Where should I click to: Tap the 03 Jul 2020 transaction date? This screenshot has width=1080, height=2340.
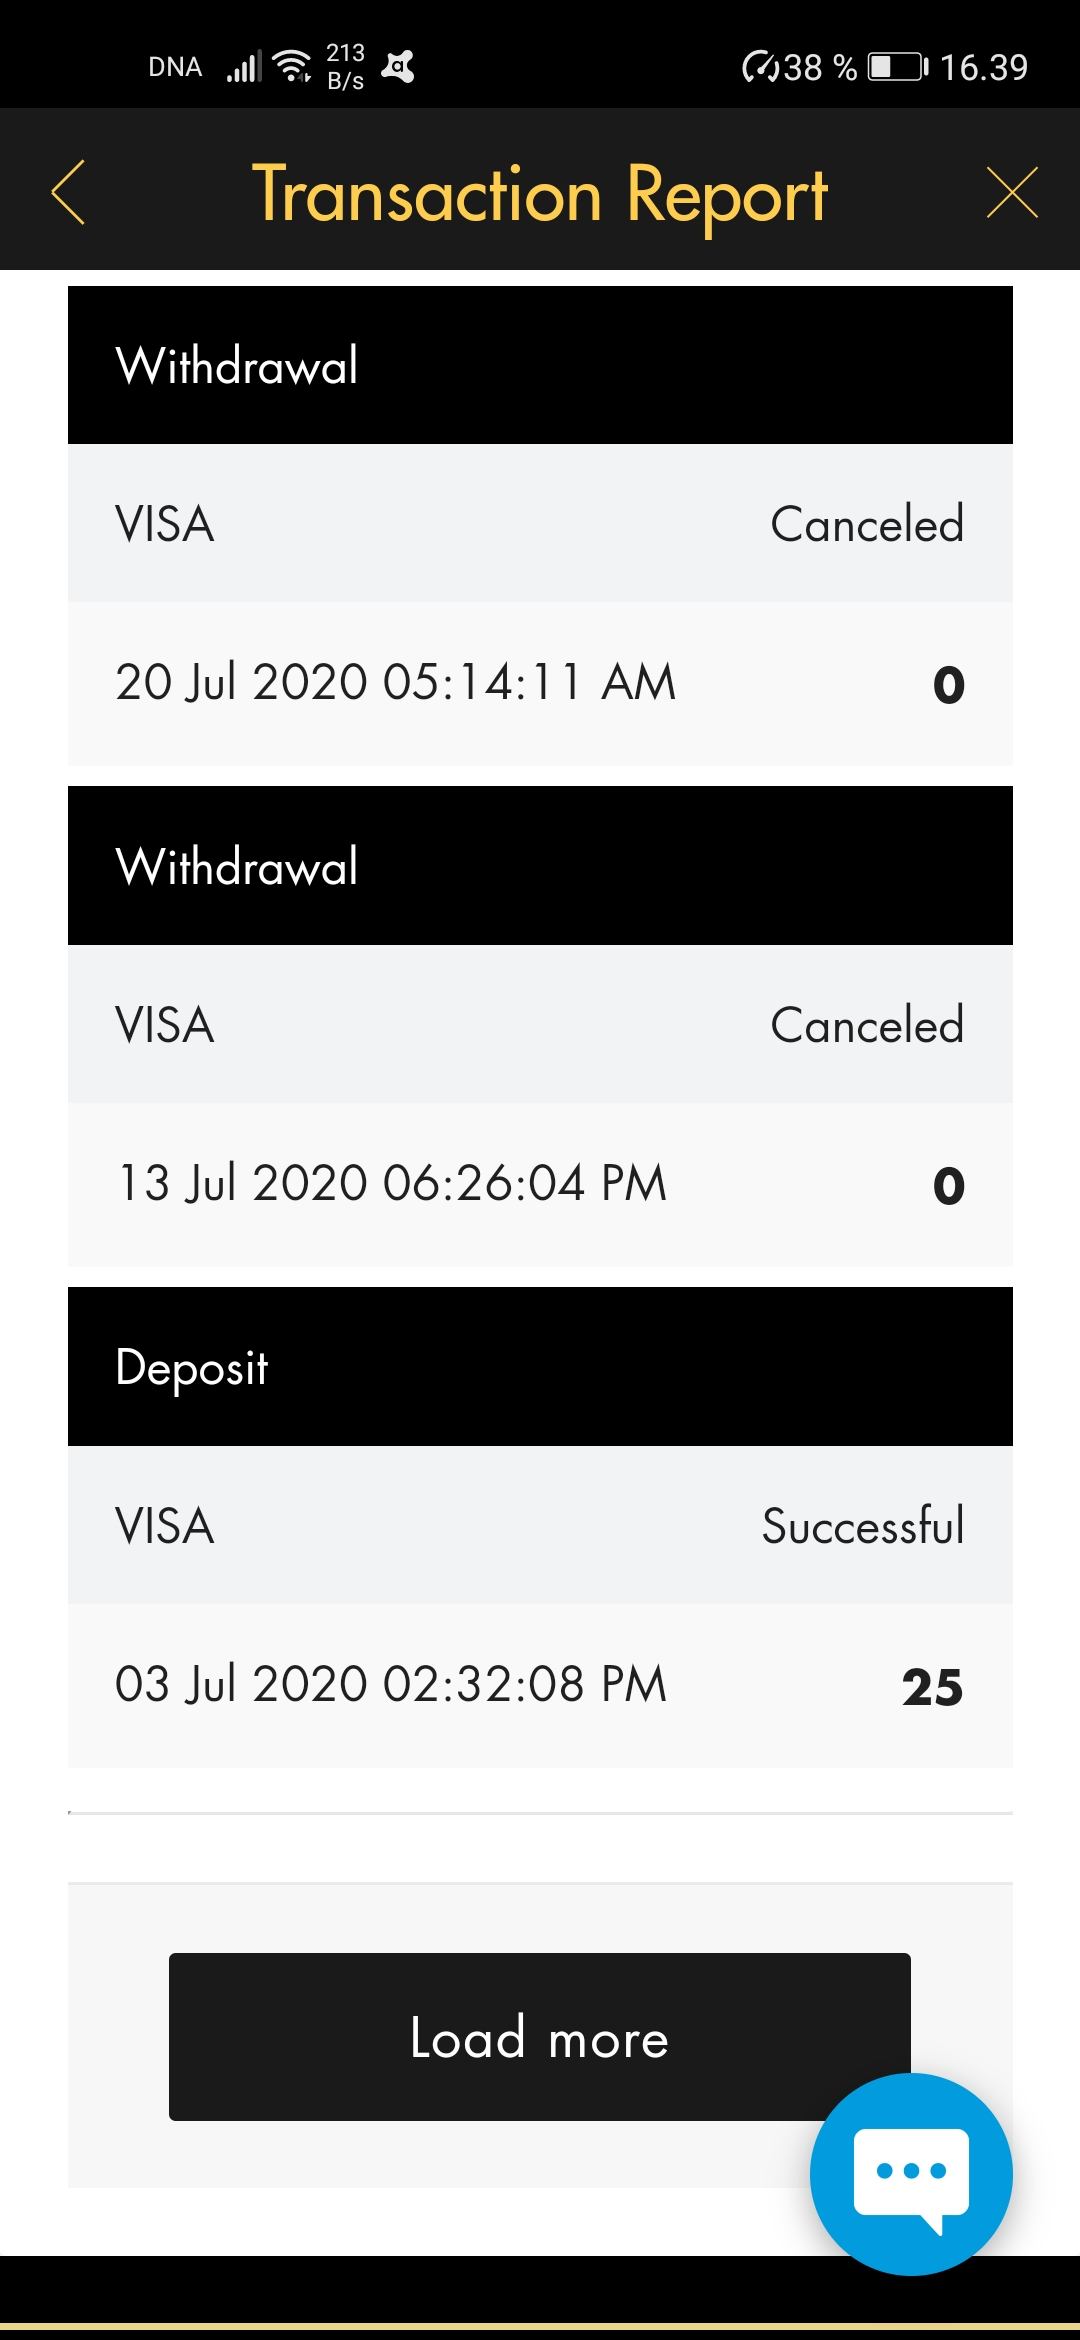point(391,1685)
